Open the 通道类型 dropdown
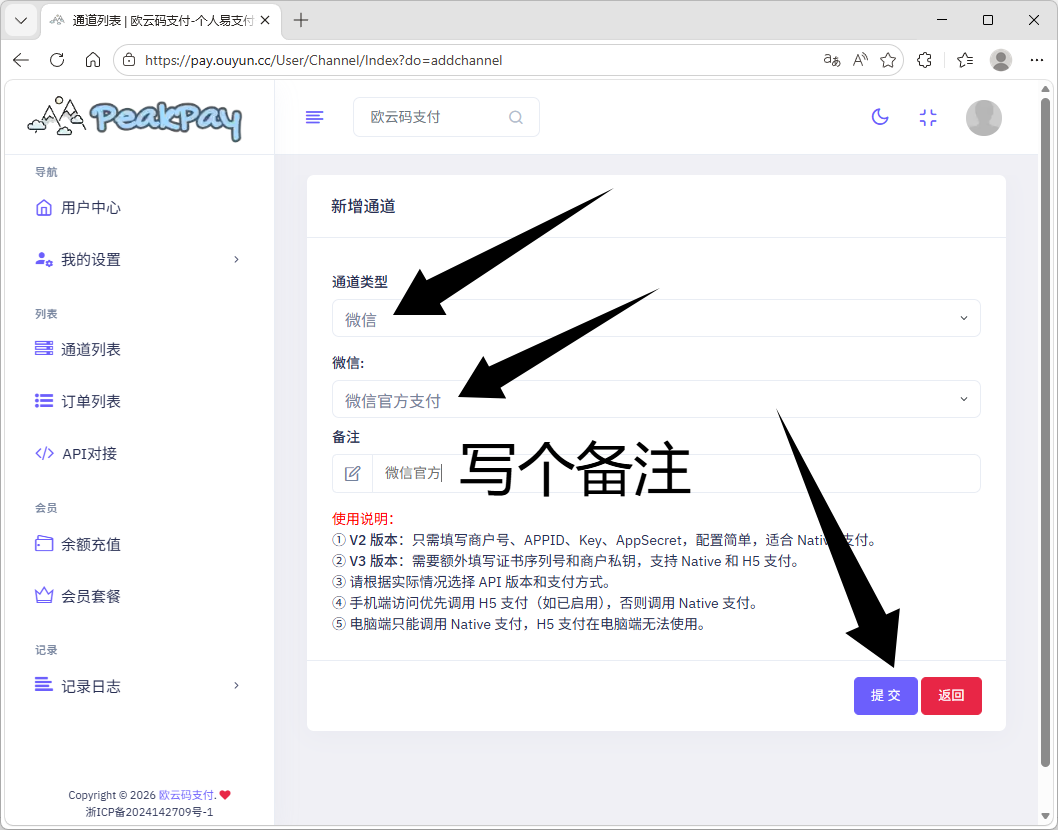This screenshot has width=1058, height=830. click(655, 319)
